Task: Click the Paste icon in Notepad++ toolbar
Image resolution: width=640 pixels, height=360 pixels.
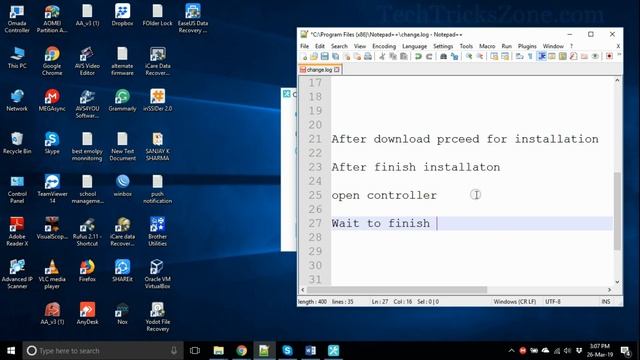Action: click(x=404, y=57)
